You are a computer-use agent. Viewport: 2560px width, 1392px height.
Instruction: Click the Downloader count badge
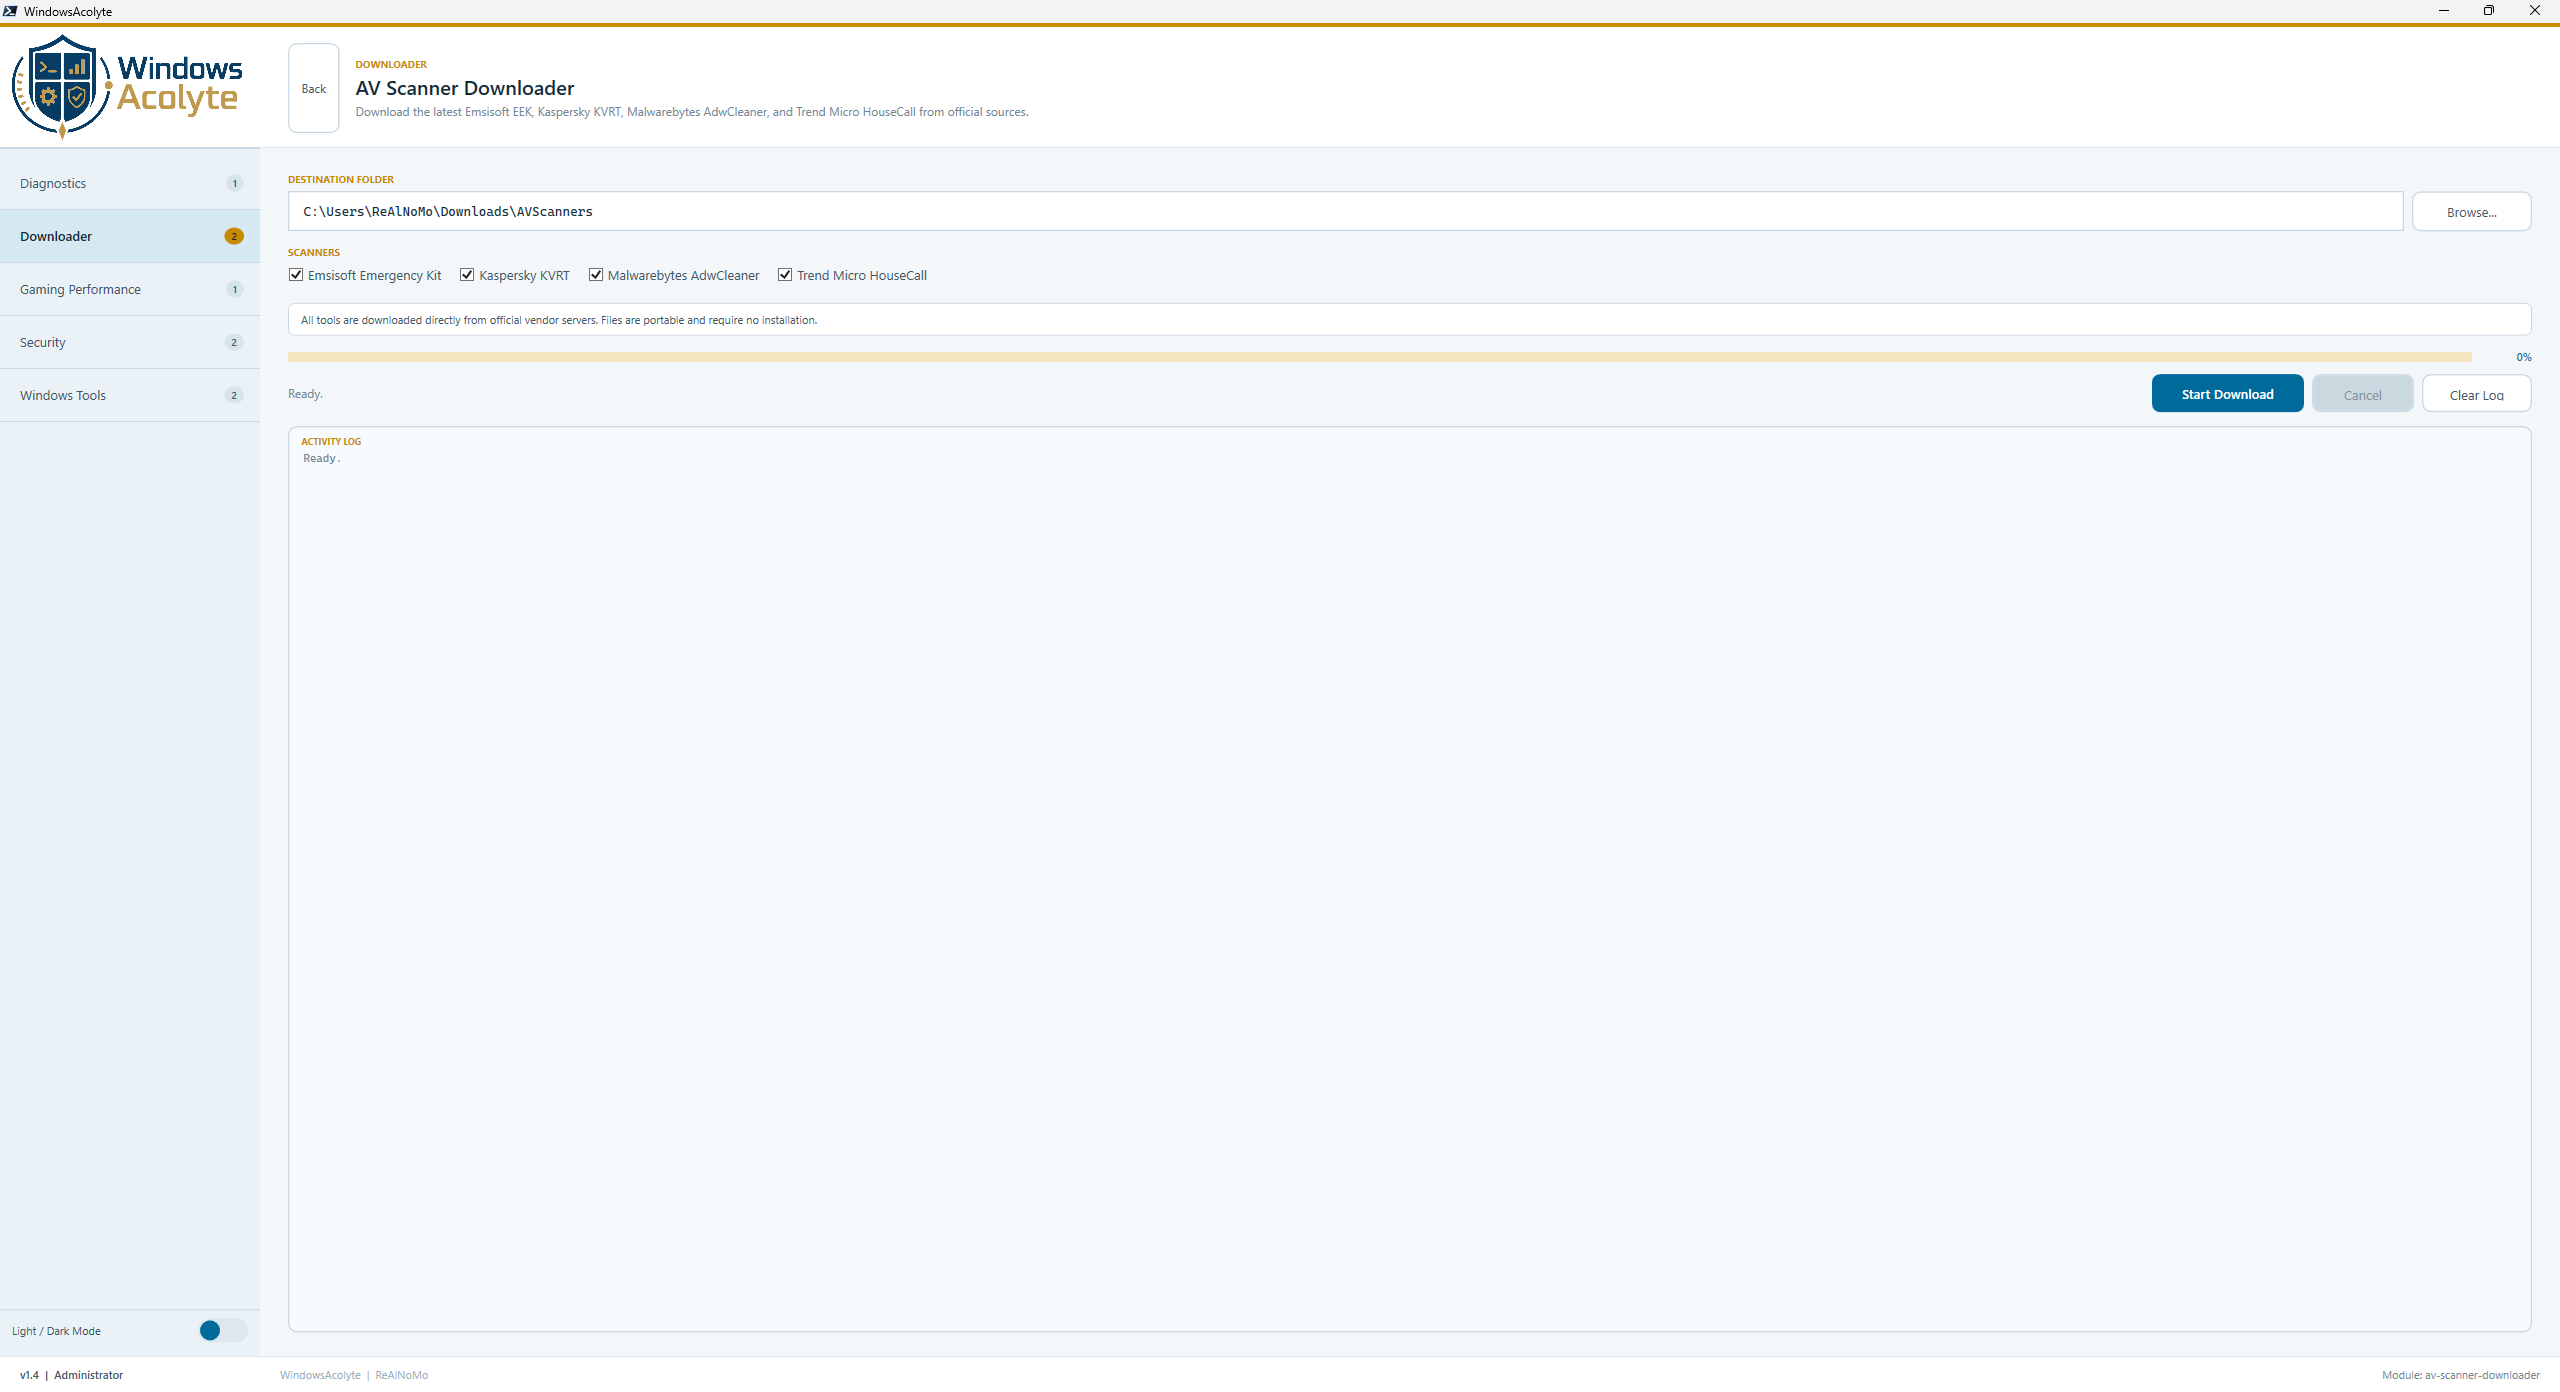(x=234, y=236)
